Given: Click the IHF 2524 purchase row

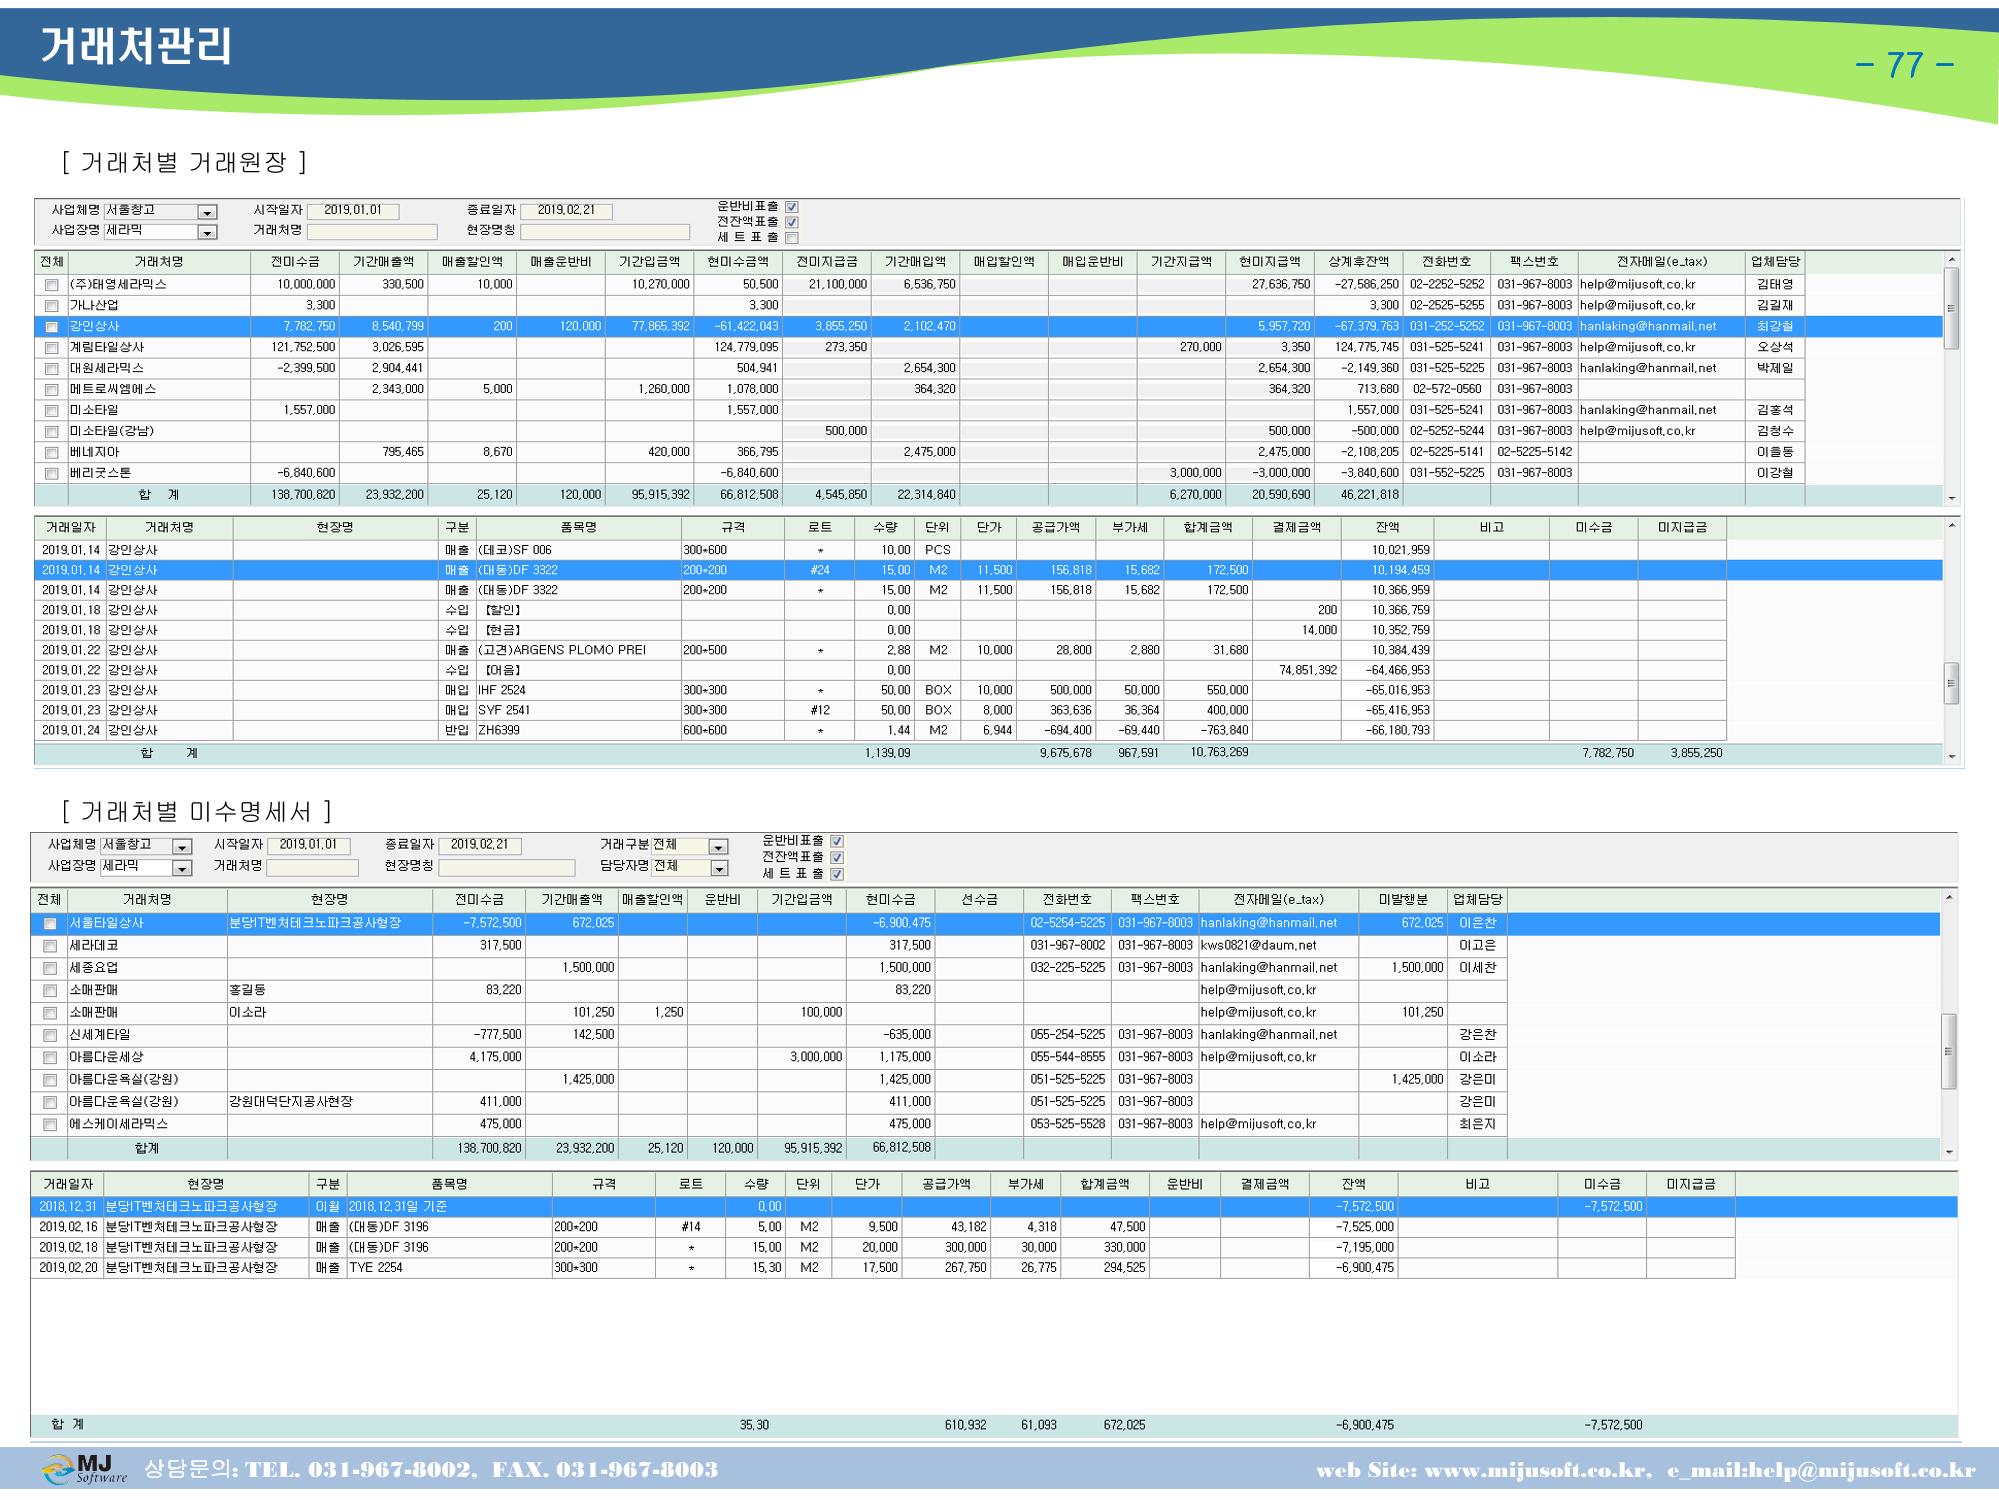Looking at the screenshot, I should (880, 690).
